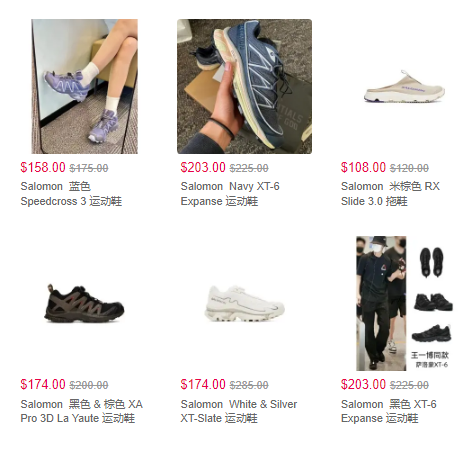This screenshot has height=452, width=476.
Task: Click the crossed-out $120.00 original price
Action: tap(409, 168)
